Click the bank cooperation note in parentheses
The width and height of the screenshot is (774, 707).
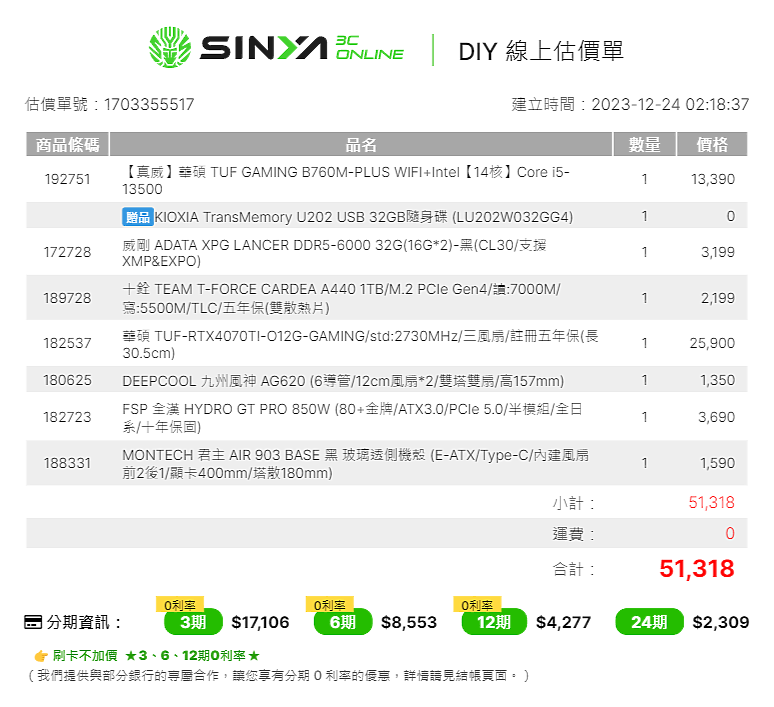click(x=279, y=675)
